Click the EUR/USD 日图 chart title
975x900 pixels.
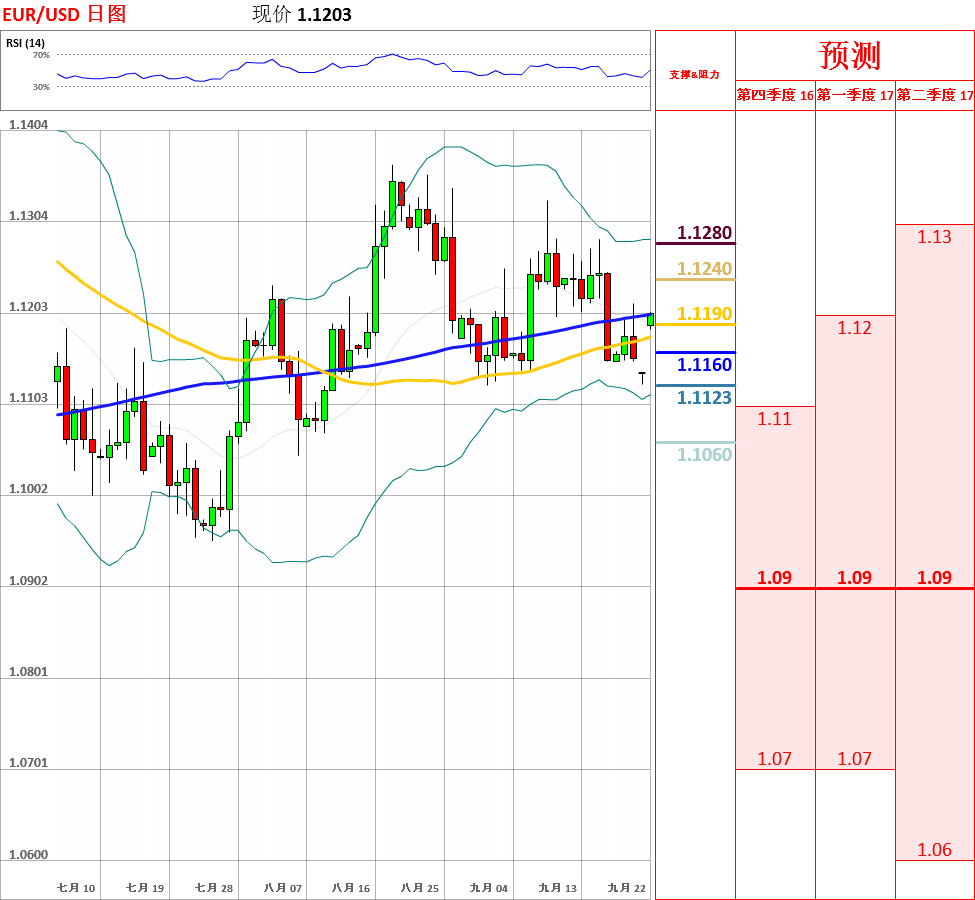pyautogui.click(x=64, y=14)
